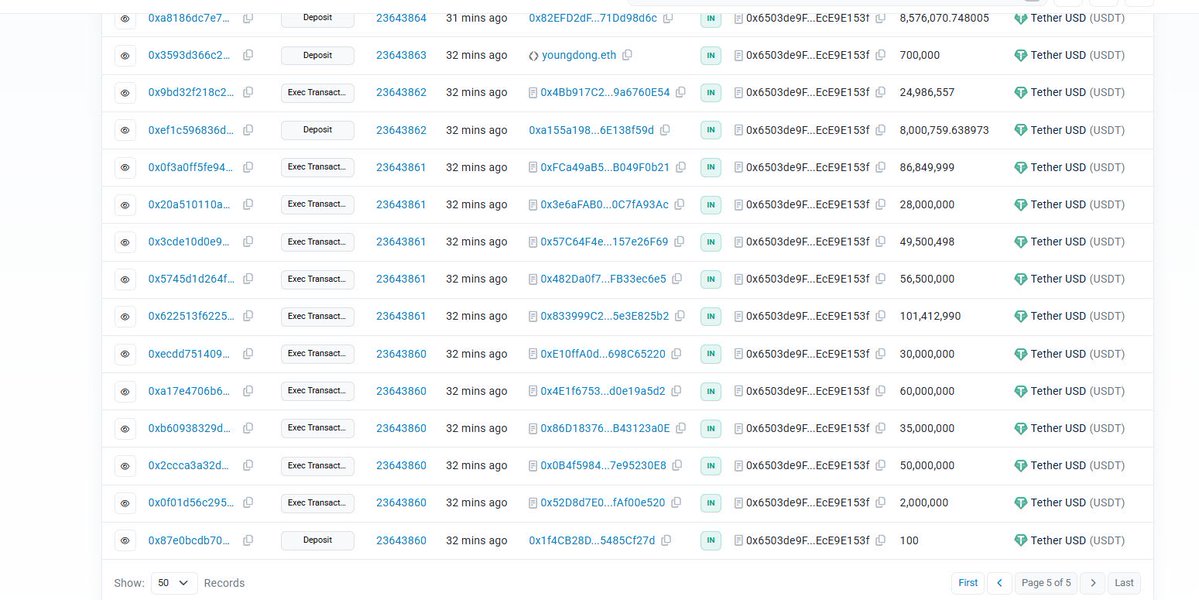1199x600 pixels.
Task: Open the records-per-page dropdown showing 50
Action: point(174,583)
